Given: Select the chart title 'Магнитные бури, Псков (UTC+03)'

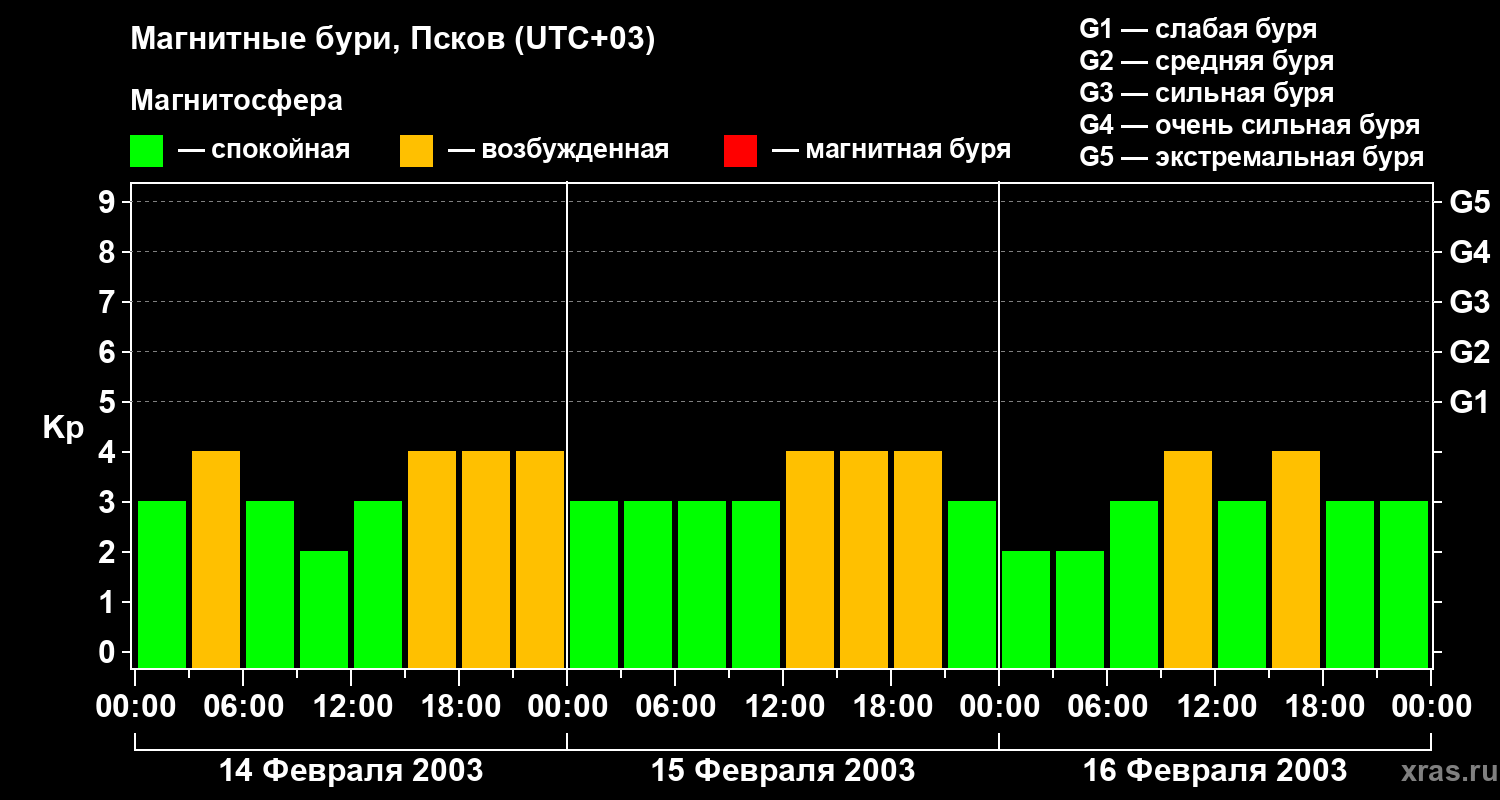Looking at the screenshot, I should coord(393,40).
